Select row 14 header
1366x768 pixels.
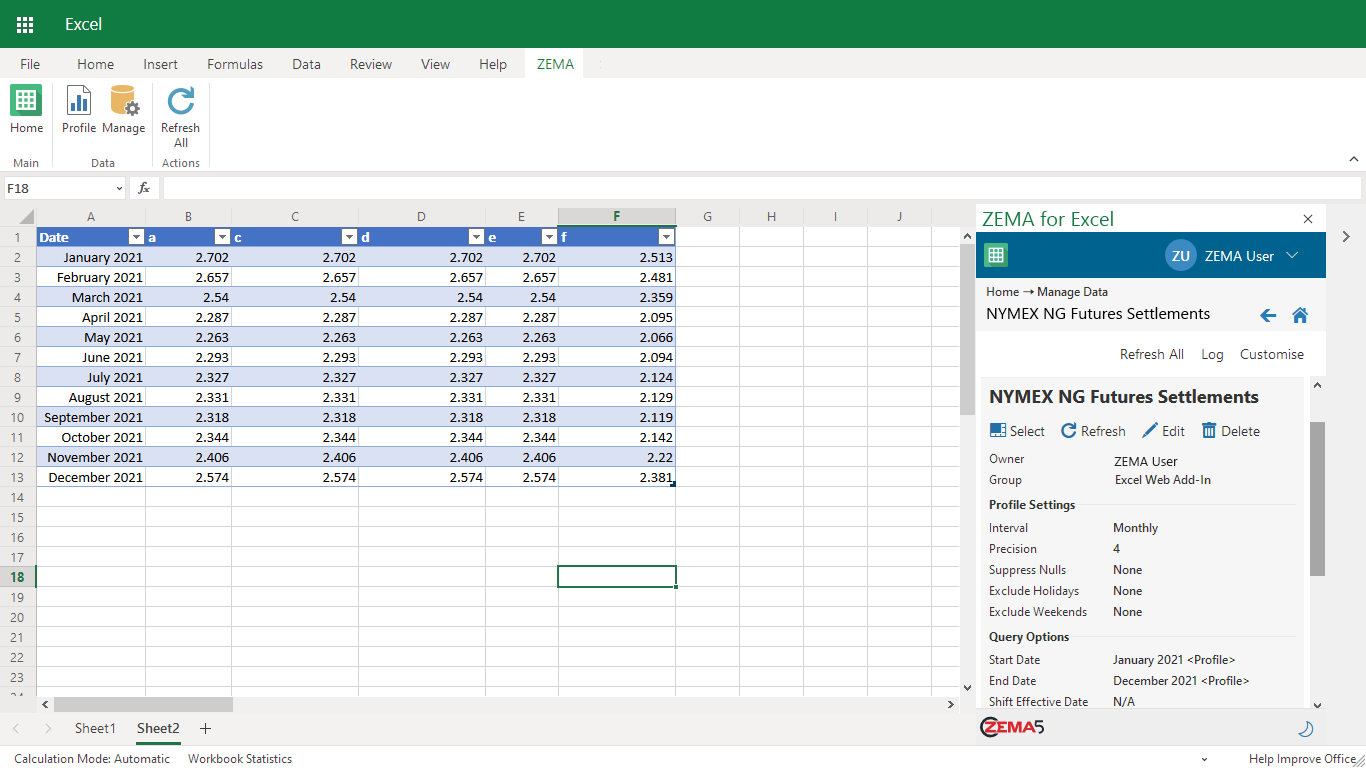click(17, 497)
